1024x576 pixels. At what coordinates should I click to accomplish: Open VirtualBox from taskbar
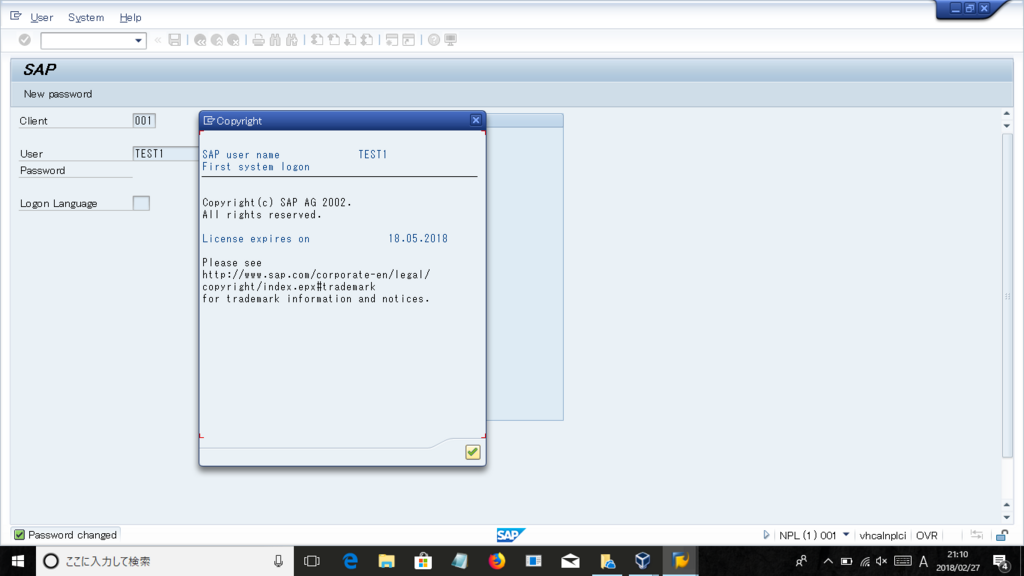[x=643, y=561]
